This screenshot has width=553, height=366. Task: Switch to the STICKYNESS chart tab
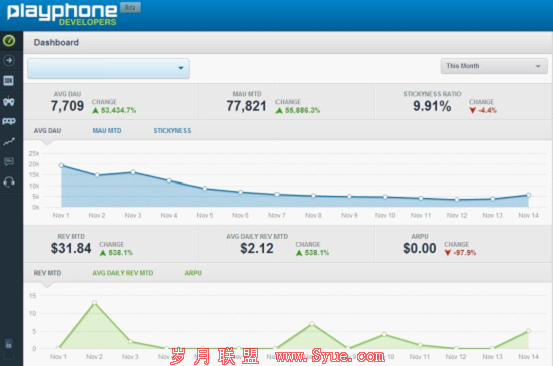click(172, 130)
